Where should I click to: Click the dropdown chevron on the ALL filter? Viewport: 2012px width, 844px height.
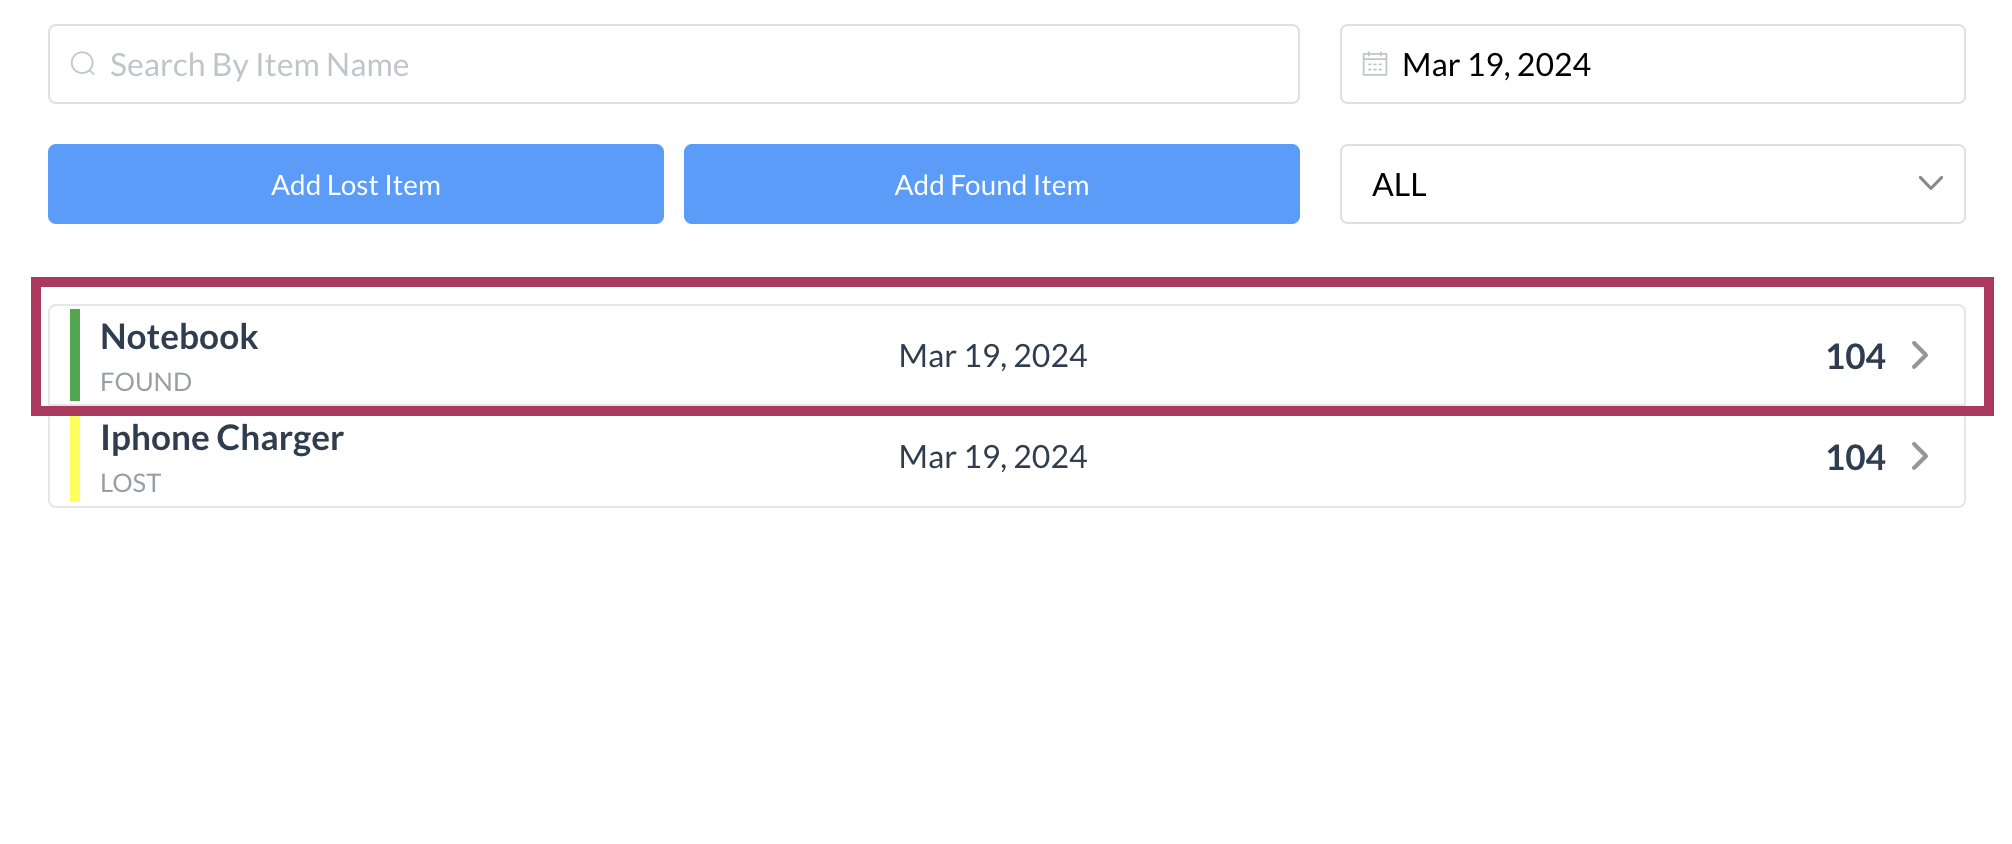coord(1930,184)
